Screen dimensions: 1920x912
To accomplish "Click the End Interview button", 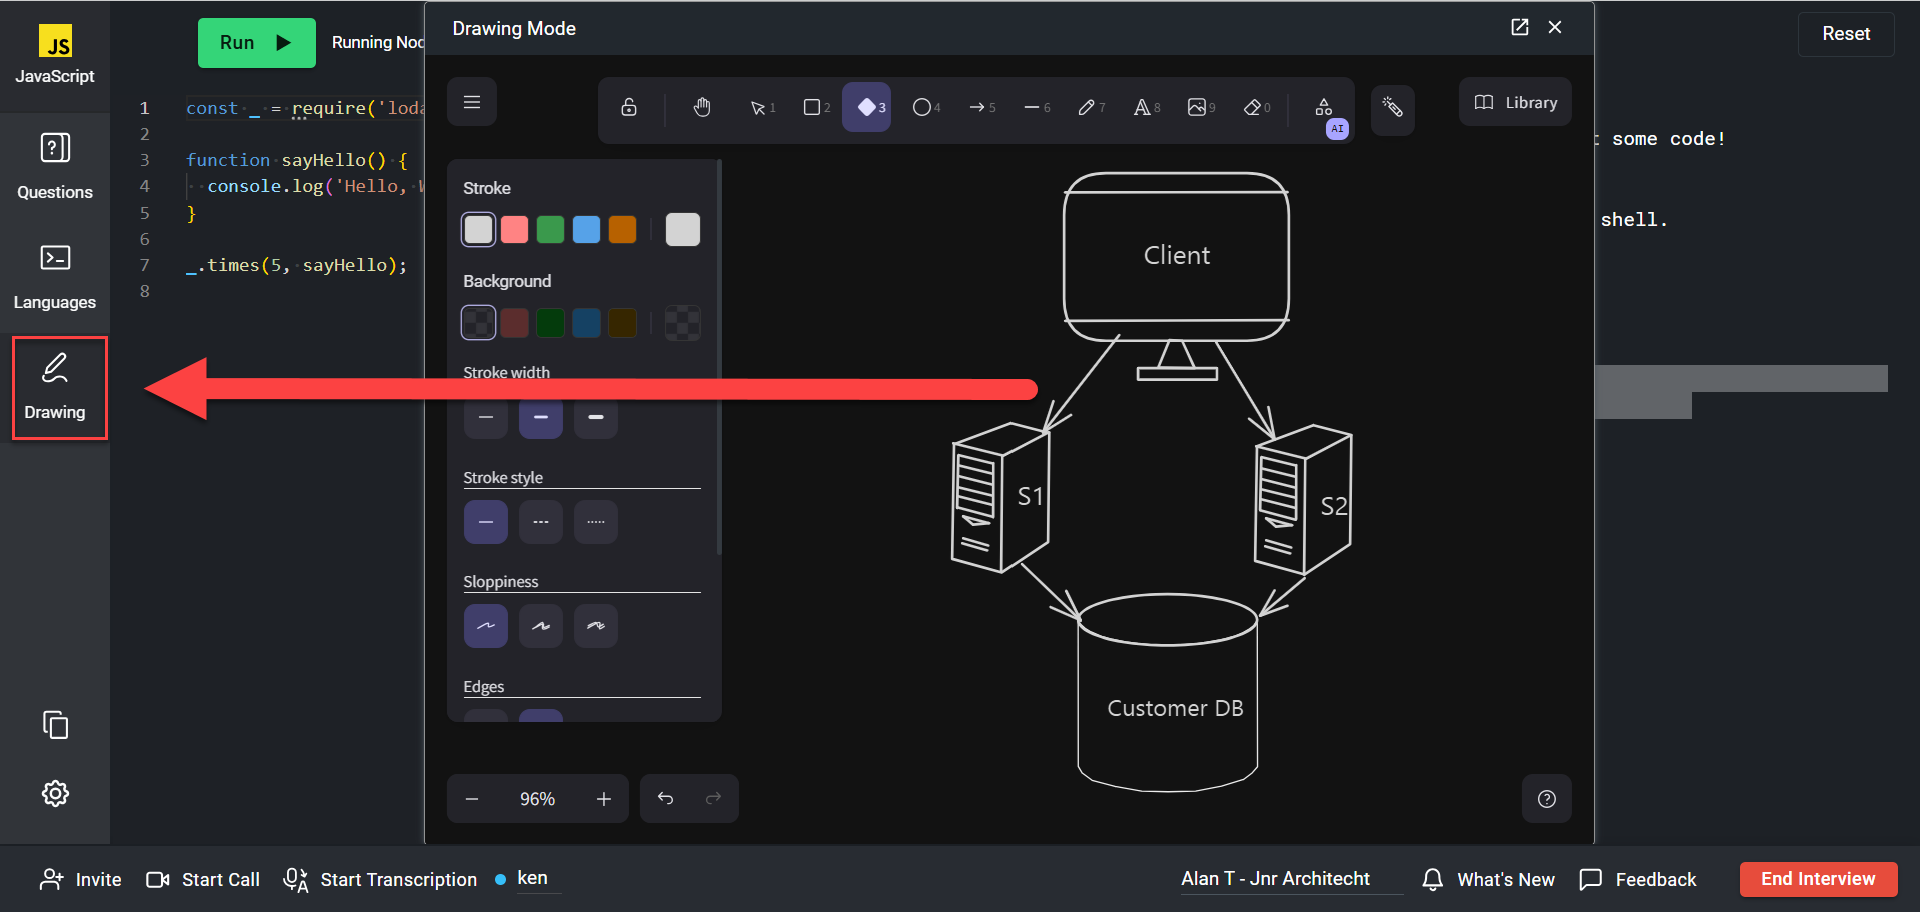I will [x=1818, y=879].
